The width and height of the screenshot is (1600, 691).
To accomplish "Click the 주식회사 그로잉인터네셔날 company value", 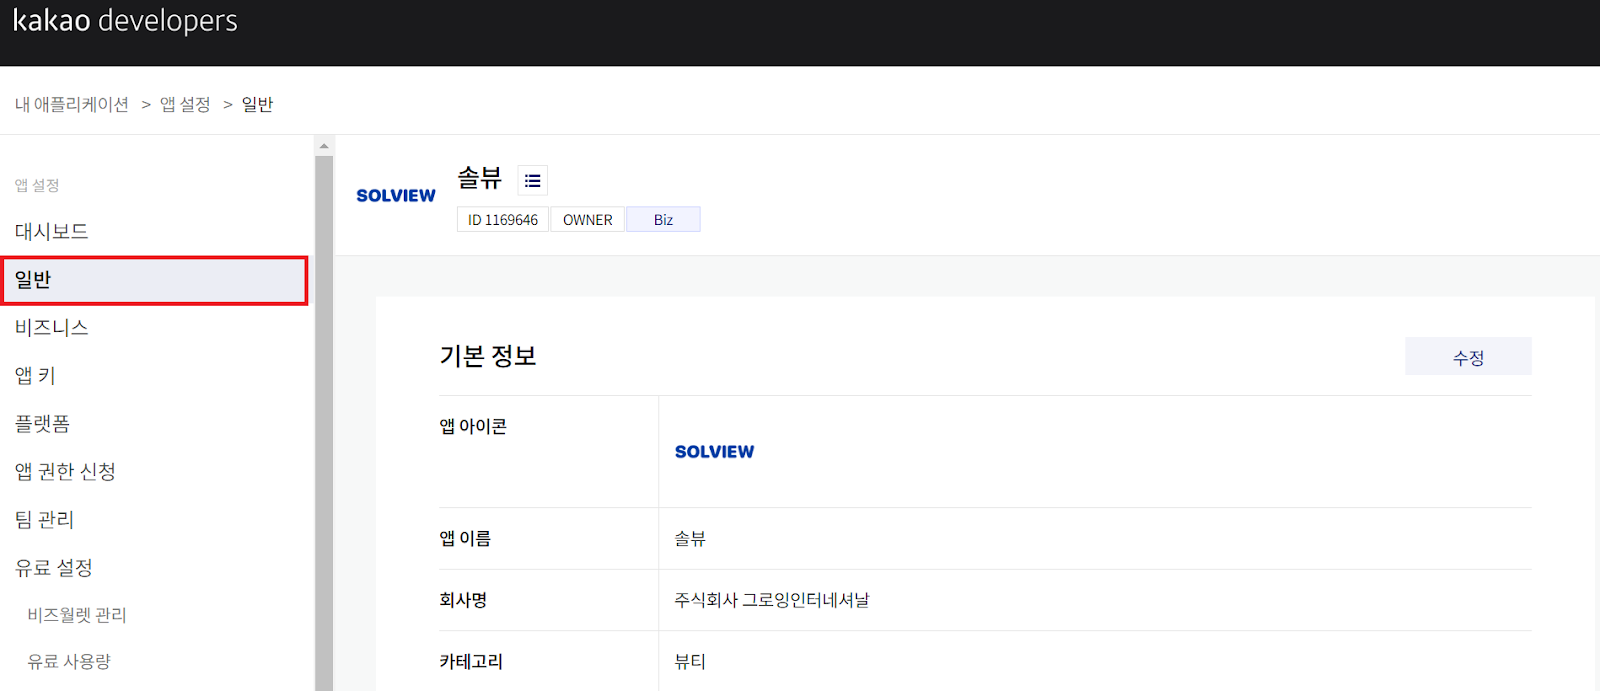I will pos(772,600).
